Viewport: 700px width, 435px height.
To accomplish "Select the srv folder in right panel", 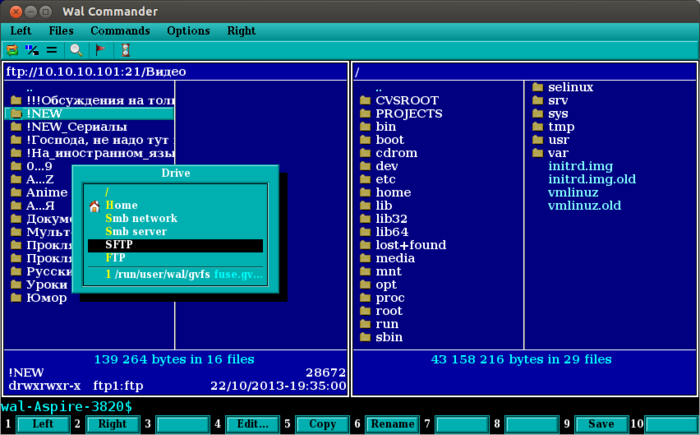I will click(610, 100).
